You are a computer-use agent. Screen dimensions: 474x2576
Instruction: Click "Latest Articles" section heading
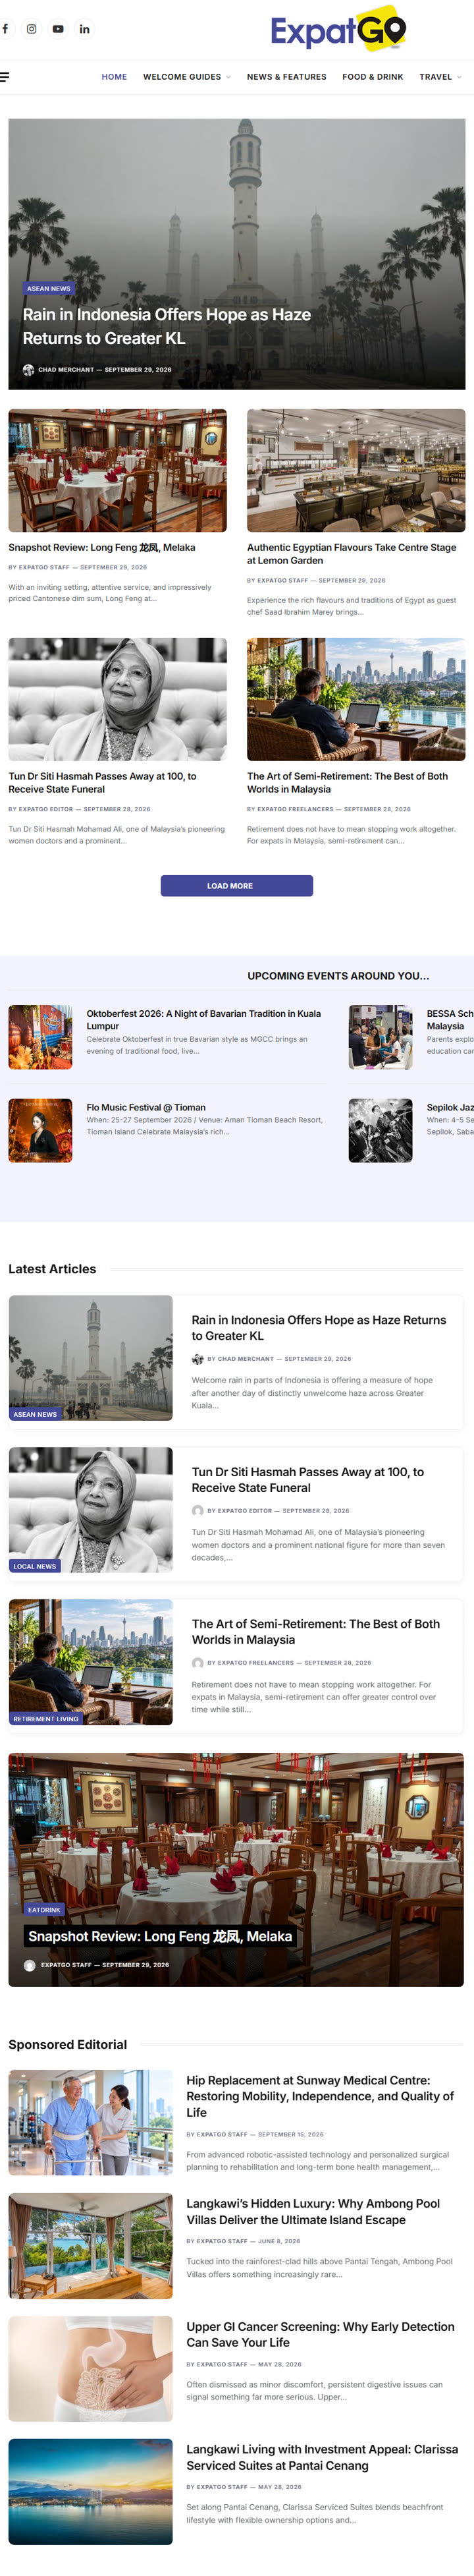click(x=52, y=1268)
